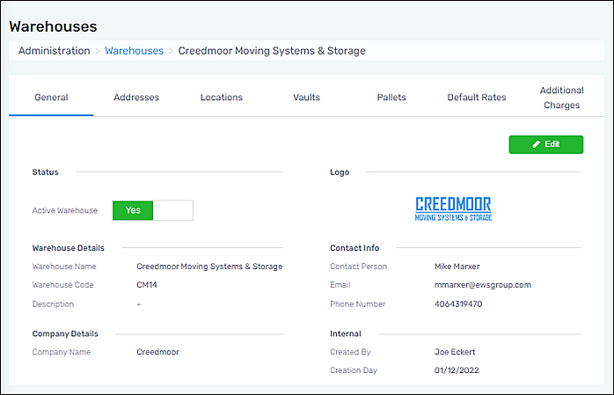The height and width of the screenshot is (395, 614).
Task: Click the Internal section heading
Action: click(x=345, y=334)
